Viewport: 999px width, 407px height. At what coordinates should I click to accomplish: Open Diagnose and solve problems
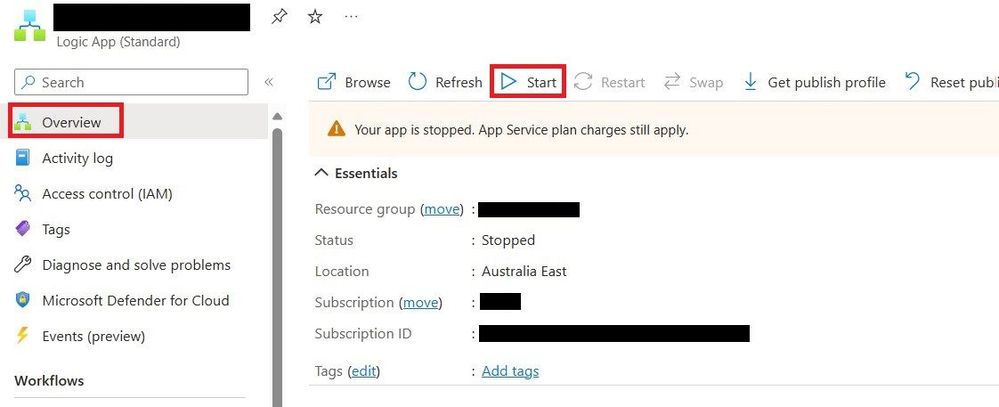(134, 265)
